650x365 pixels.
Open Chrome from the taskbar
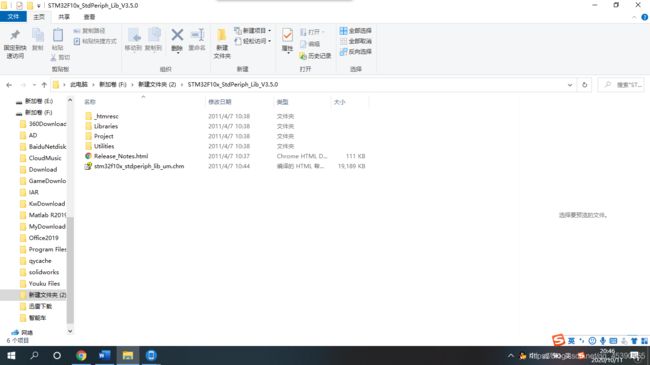(81, 355)
